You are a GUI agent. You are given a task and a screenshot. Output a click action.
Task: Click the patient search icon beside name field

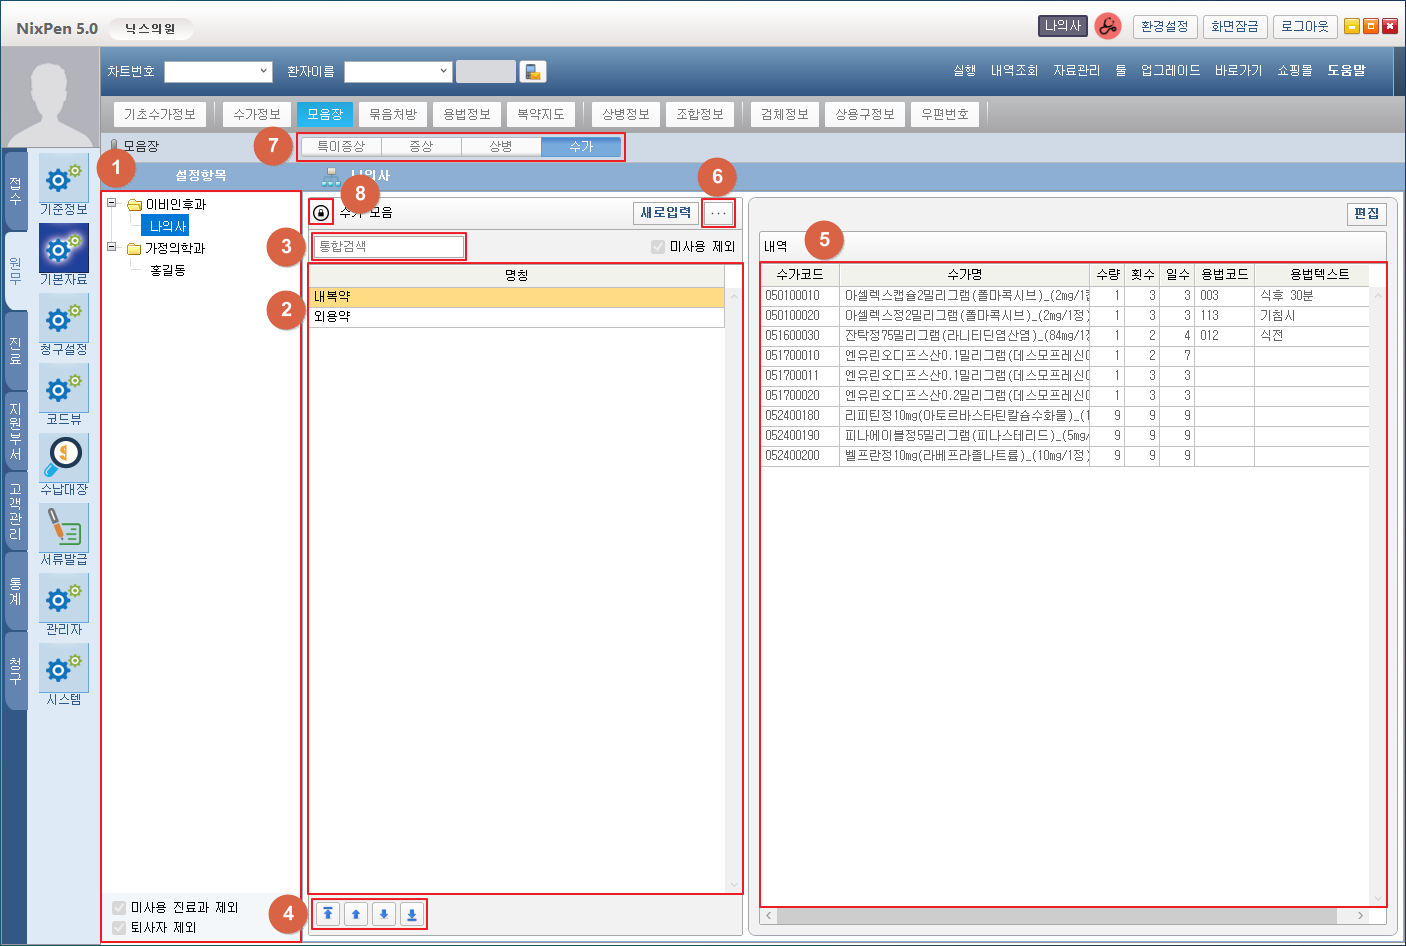[x=533, y=72]
